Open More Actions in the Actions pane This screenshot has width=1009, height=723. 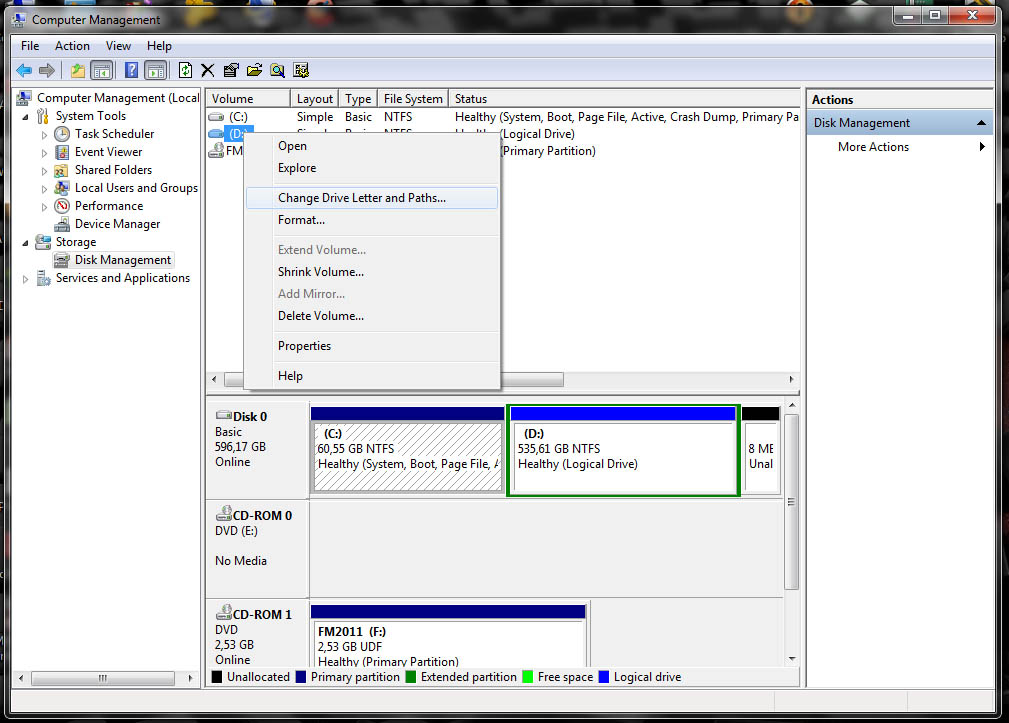873,147
